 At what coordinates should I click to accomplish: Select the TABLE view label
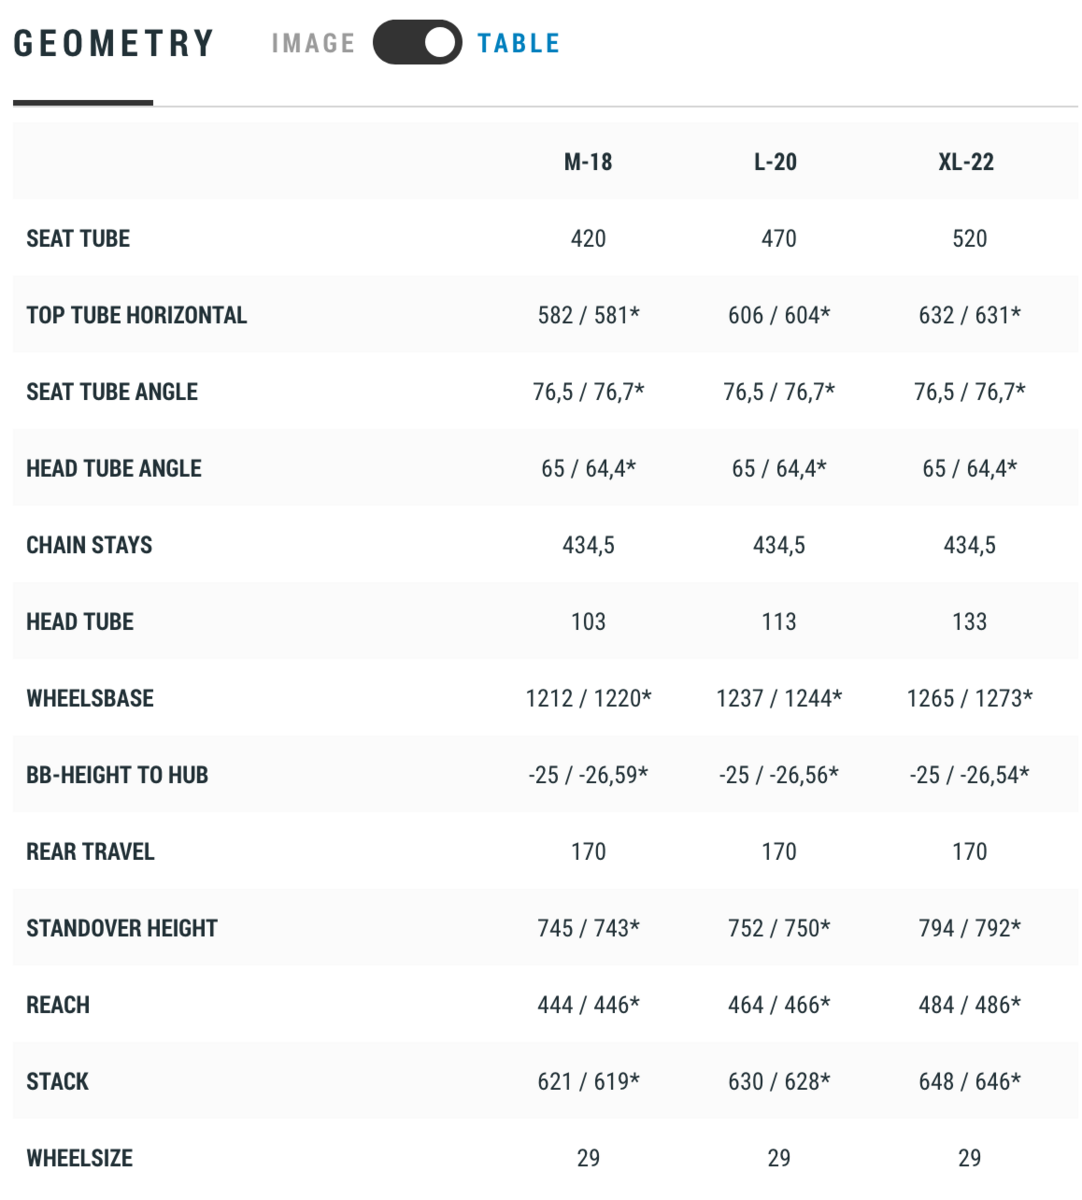(518, 44)
